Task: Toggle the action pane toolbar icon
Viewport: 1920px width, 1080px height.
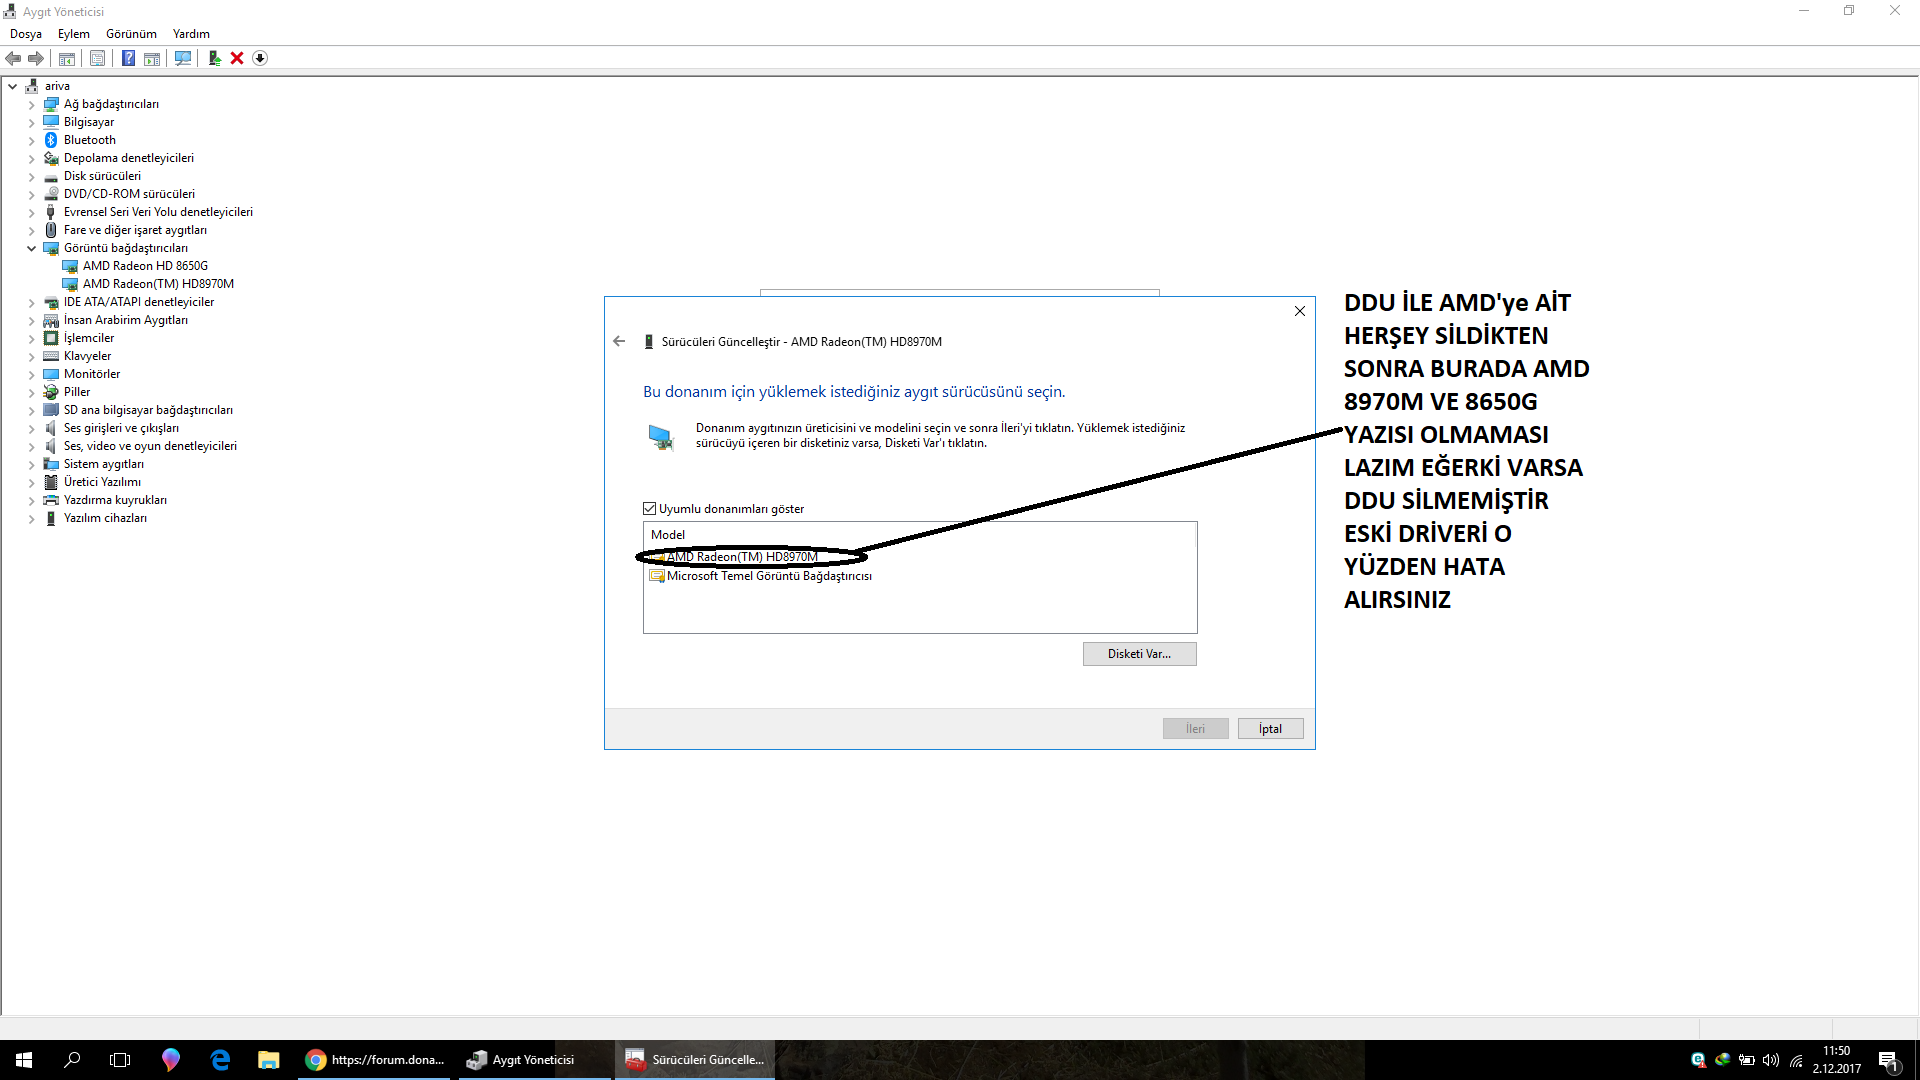Action: (152, 58)
